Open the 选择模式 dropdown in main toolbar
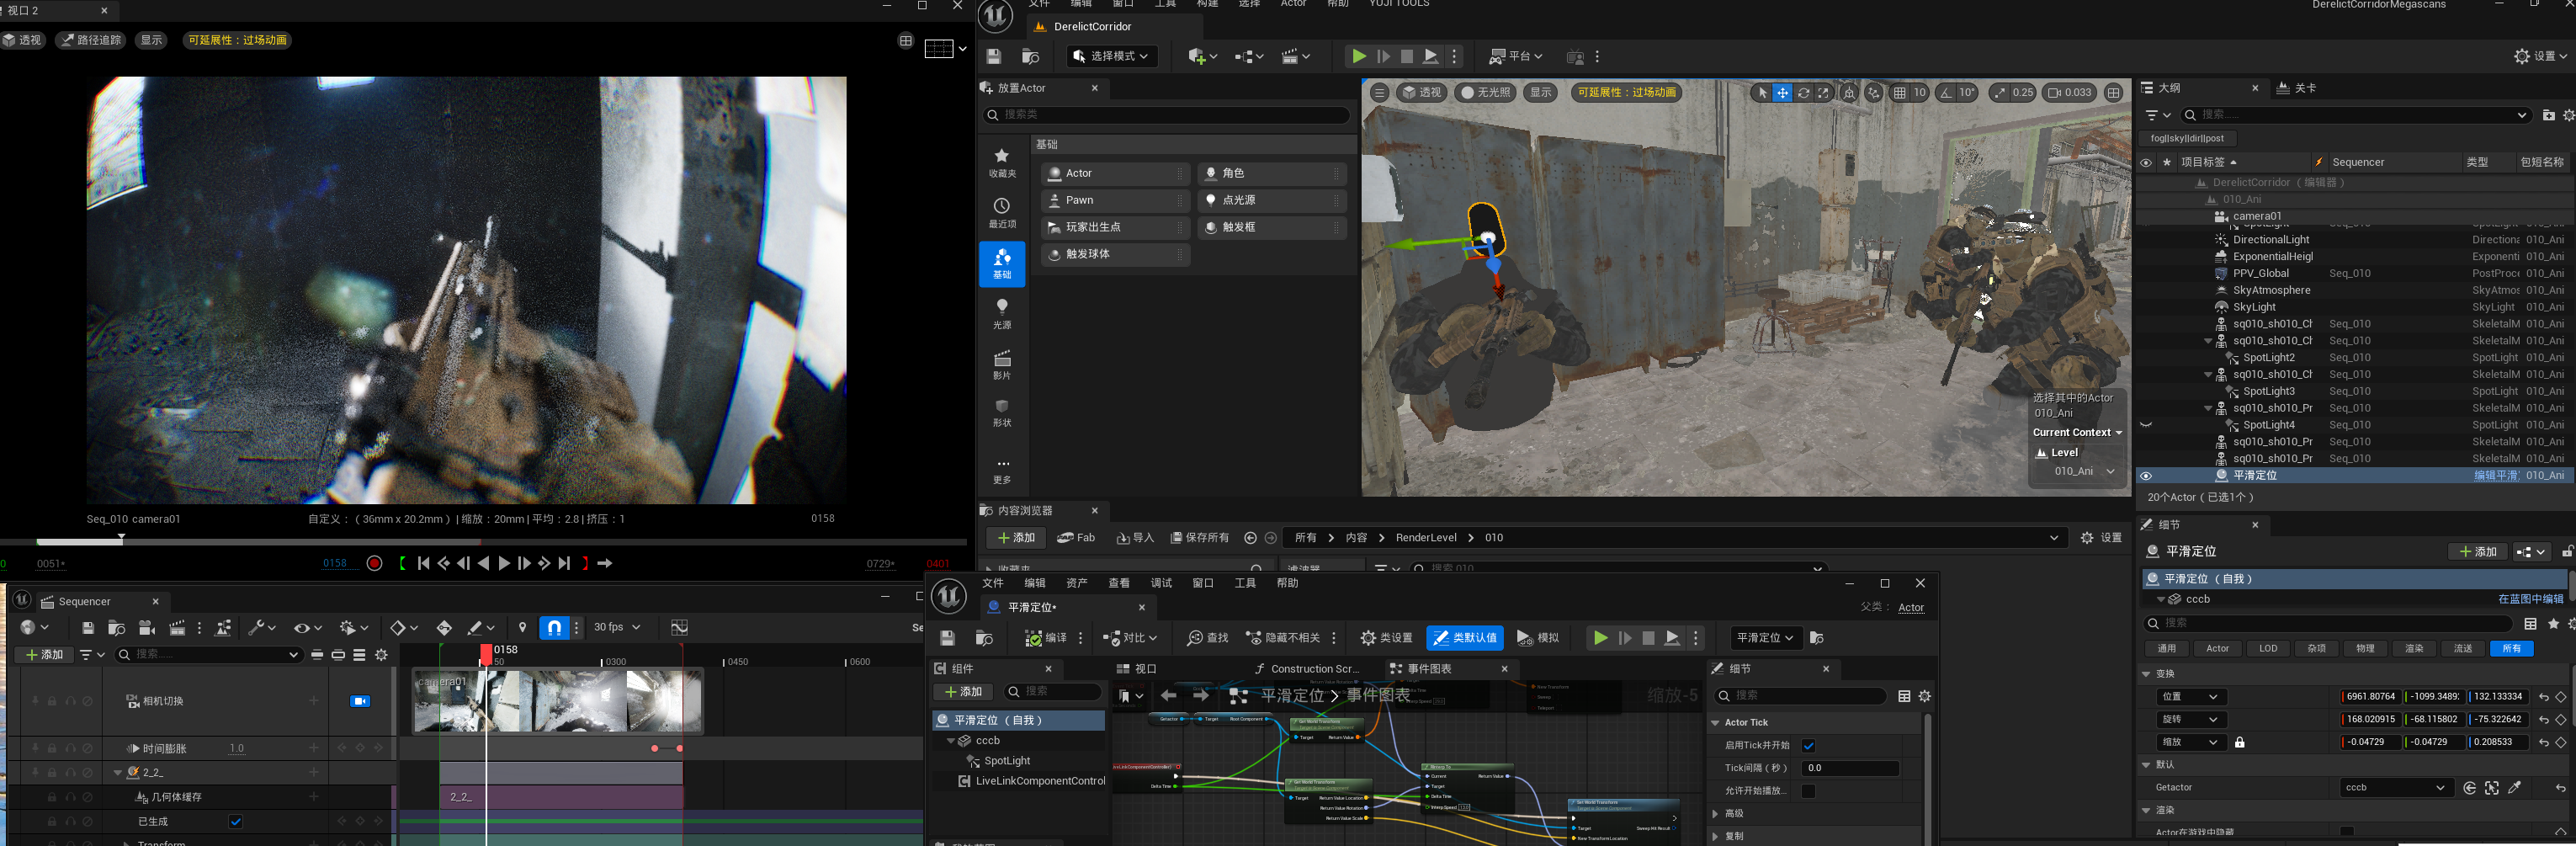 tap(1112, 56)
